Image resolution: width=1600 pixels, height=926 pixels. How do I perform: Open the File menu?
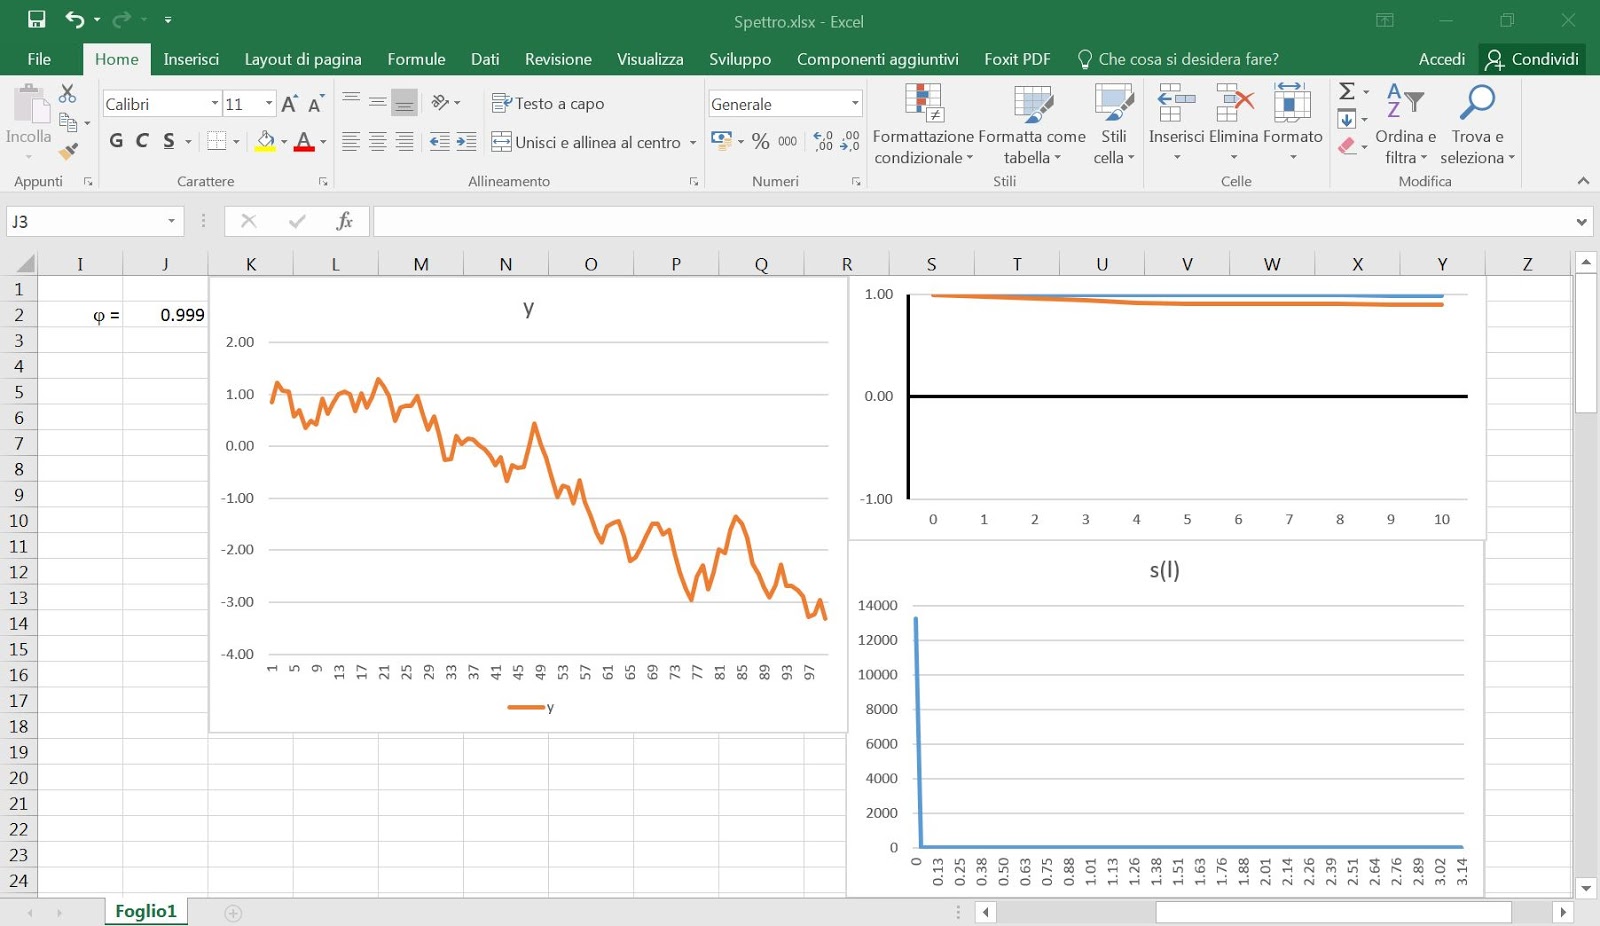39,59
